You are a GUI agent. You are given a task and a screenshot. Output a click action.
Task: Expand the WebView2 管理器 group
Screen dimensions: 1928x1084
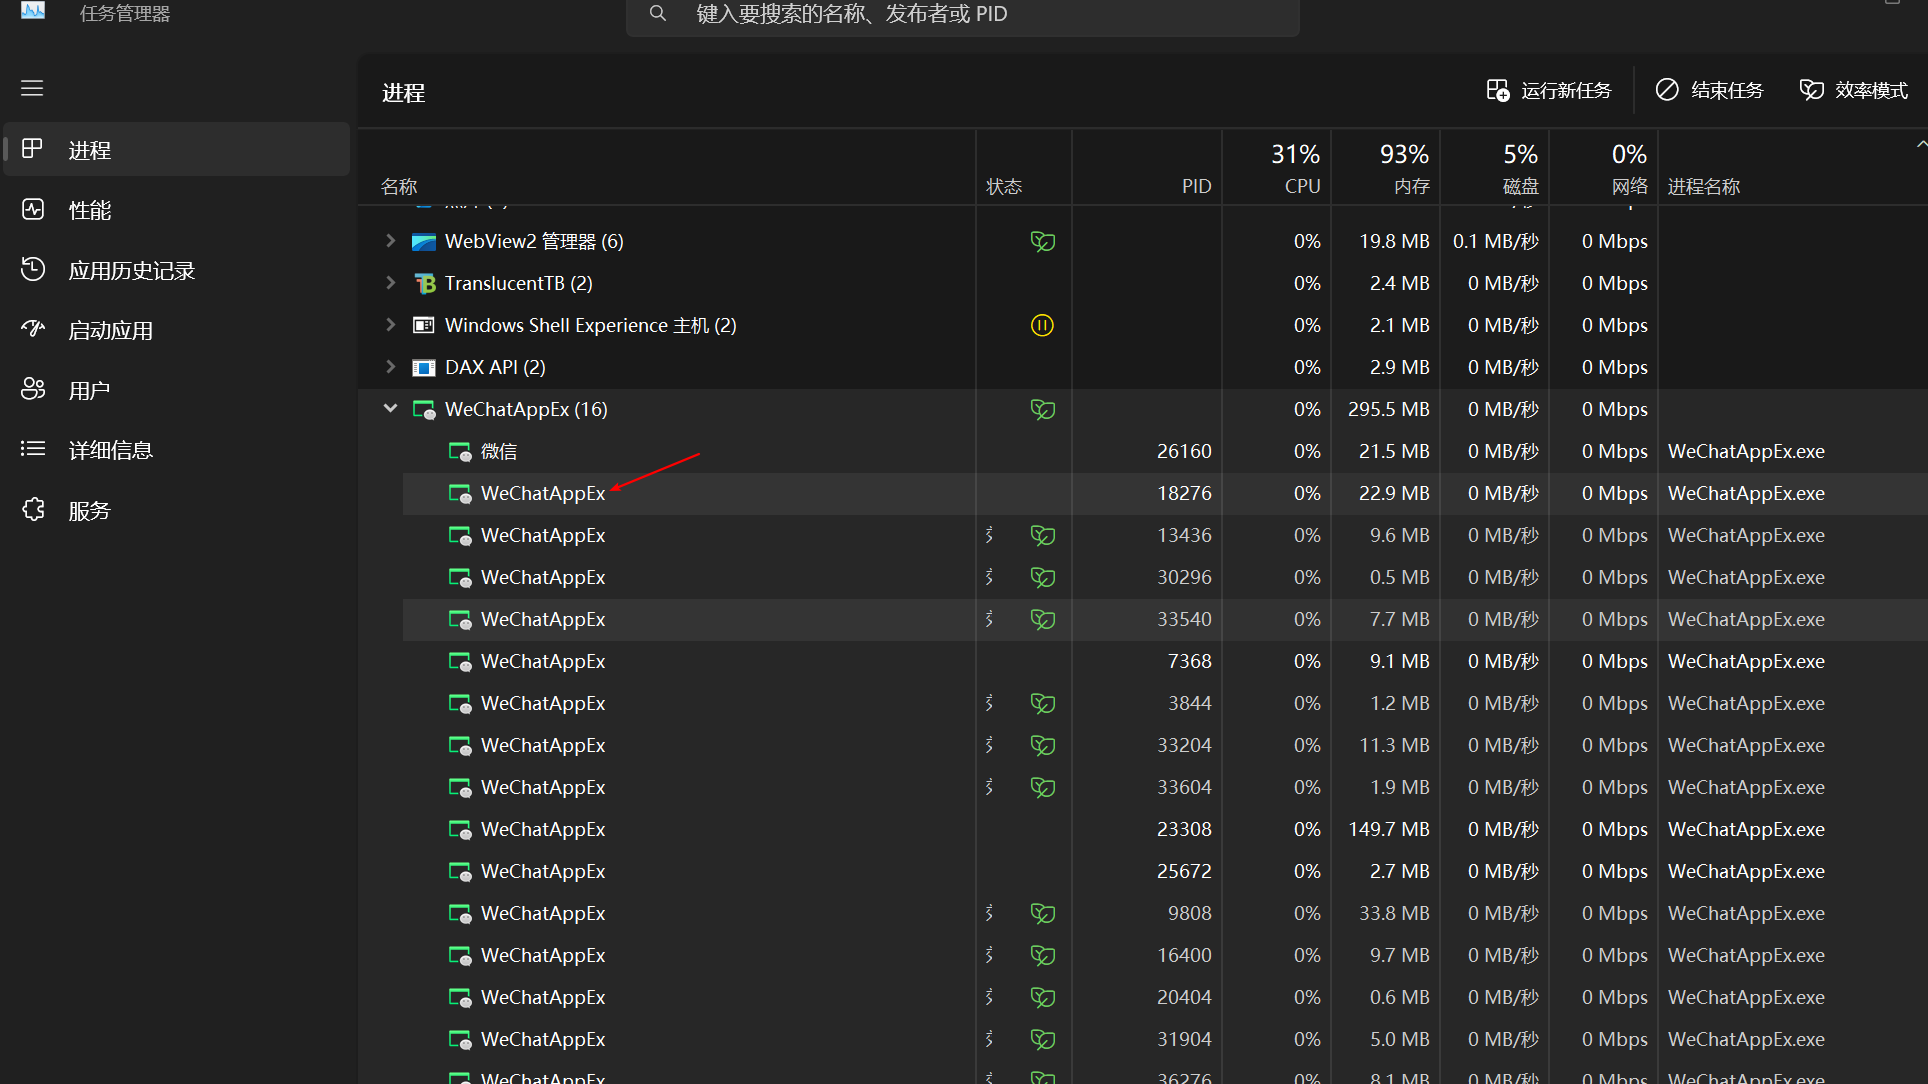pyautogui.click(x=390, y=241)
